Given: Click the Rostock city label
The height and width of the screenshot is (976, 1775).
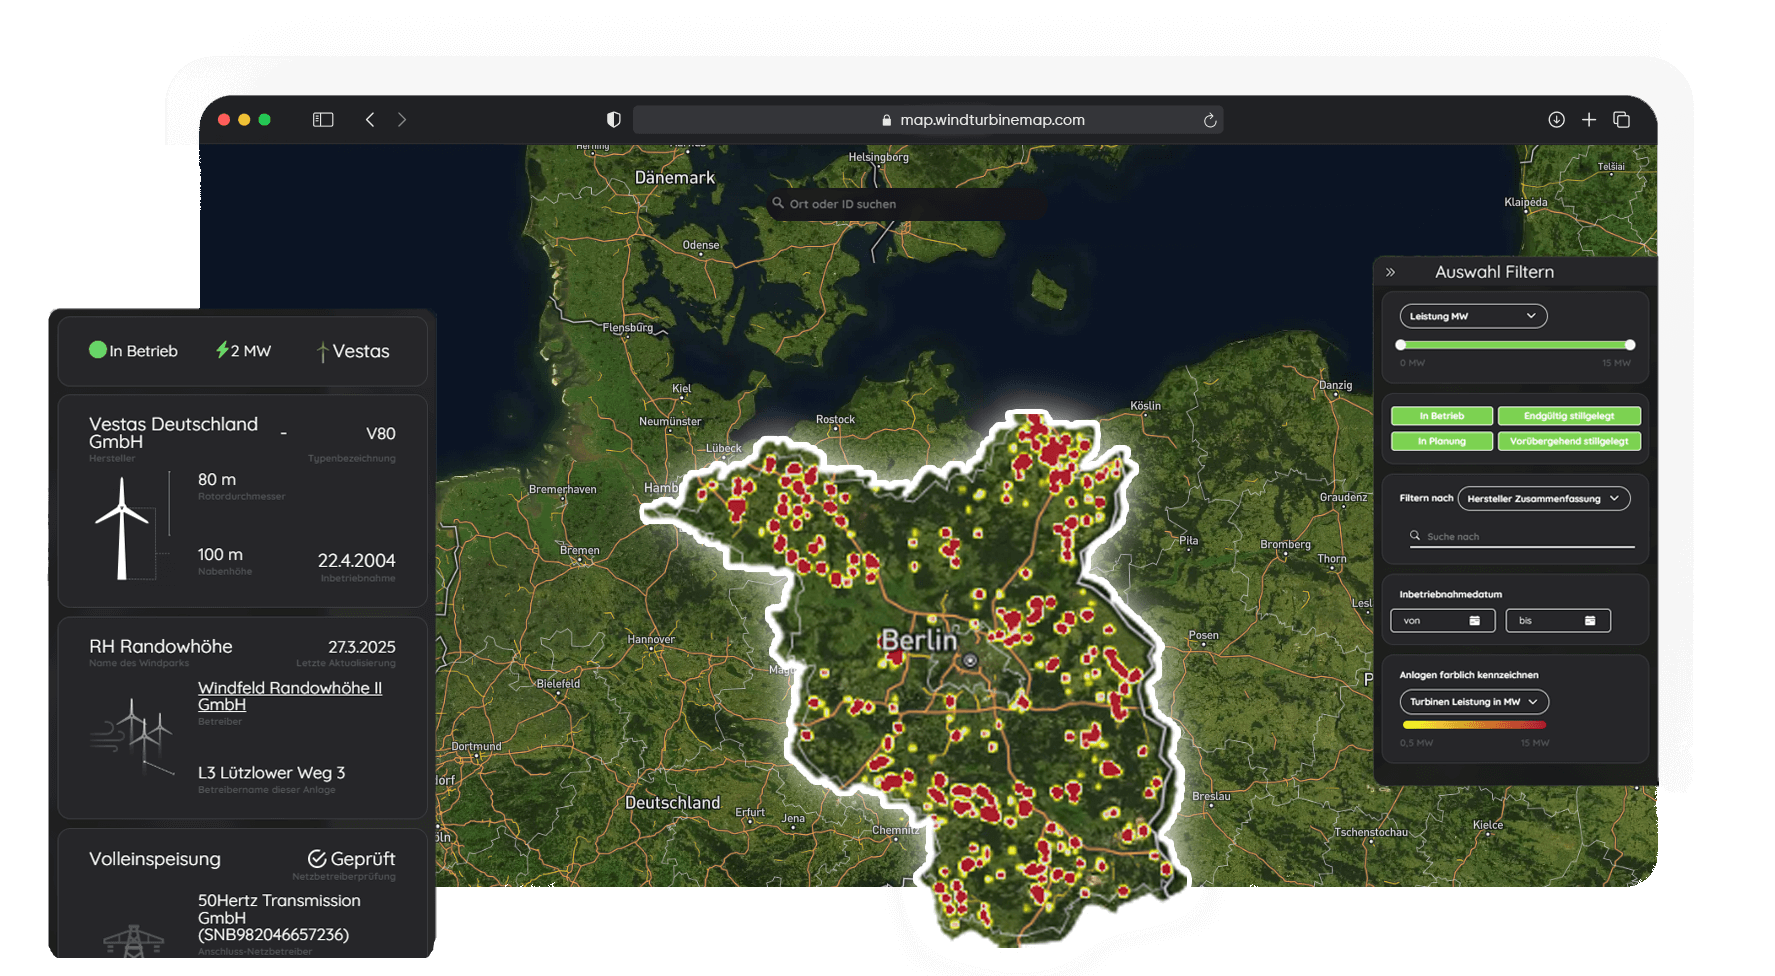Looking at the screenshot, I should pyautogui.click(x=835, y=419).
